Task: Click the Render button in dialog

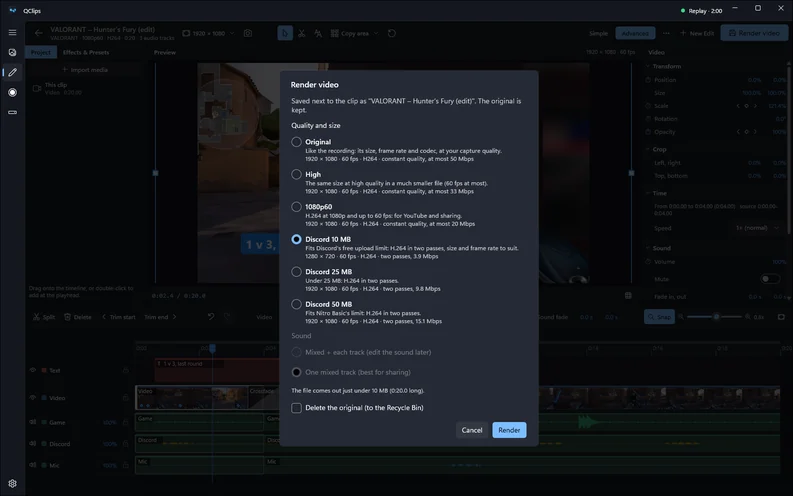Action: click(509, 430)
